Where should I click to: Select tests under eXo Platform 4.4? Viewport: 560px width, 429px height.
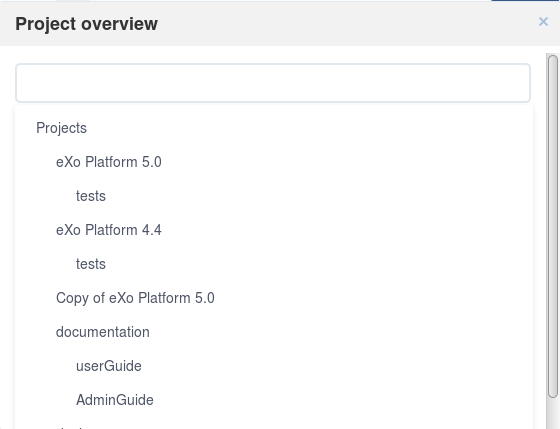[91, 264]
